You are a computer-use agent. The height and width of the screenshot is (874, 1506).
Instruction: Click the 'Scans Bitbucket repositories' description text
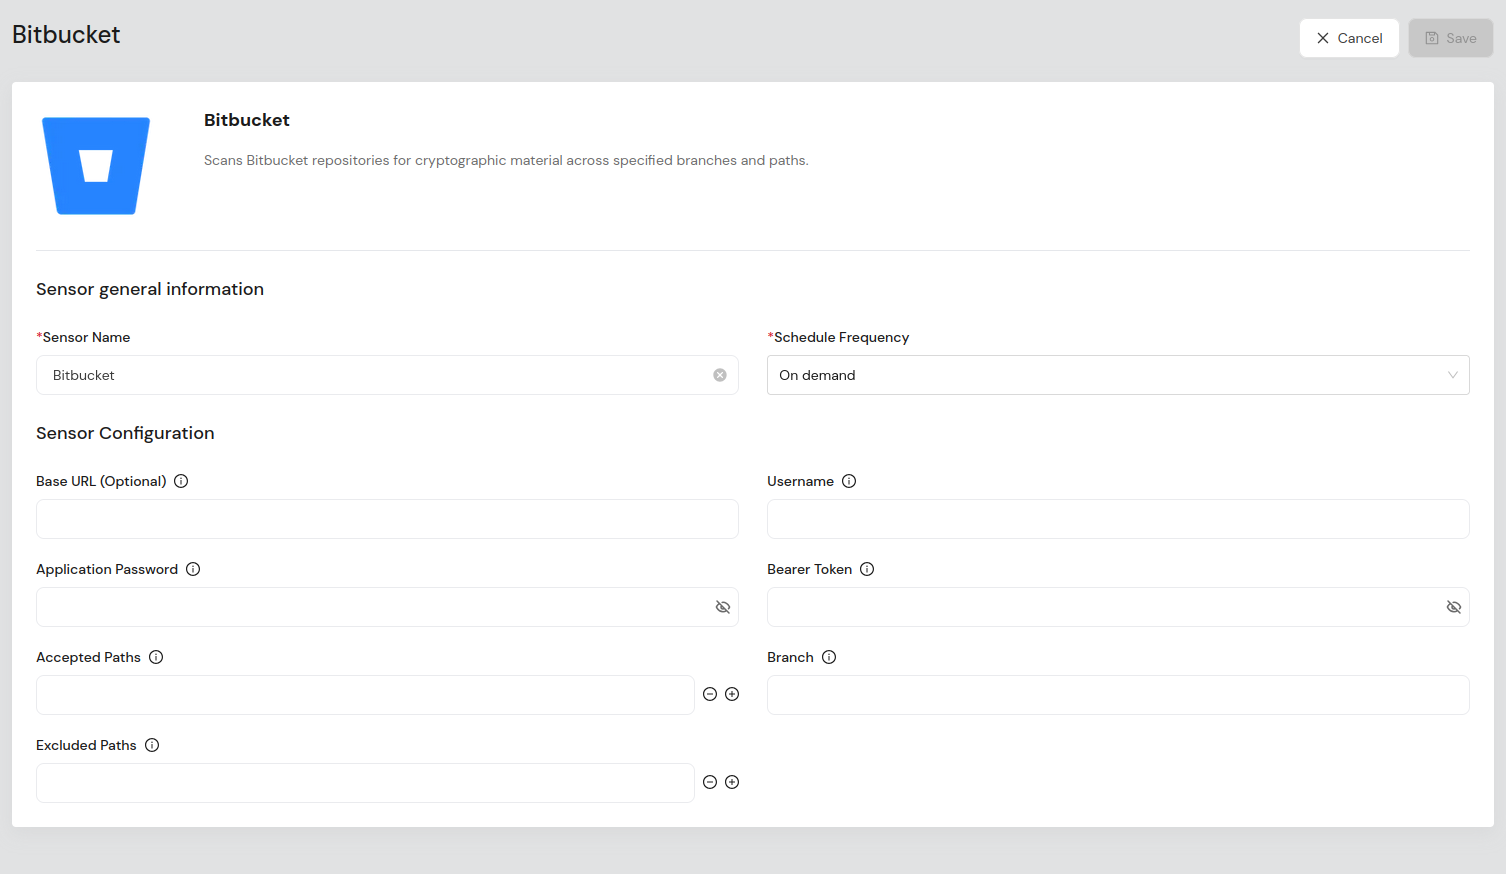pyautogui.click(x=506, y=160)
